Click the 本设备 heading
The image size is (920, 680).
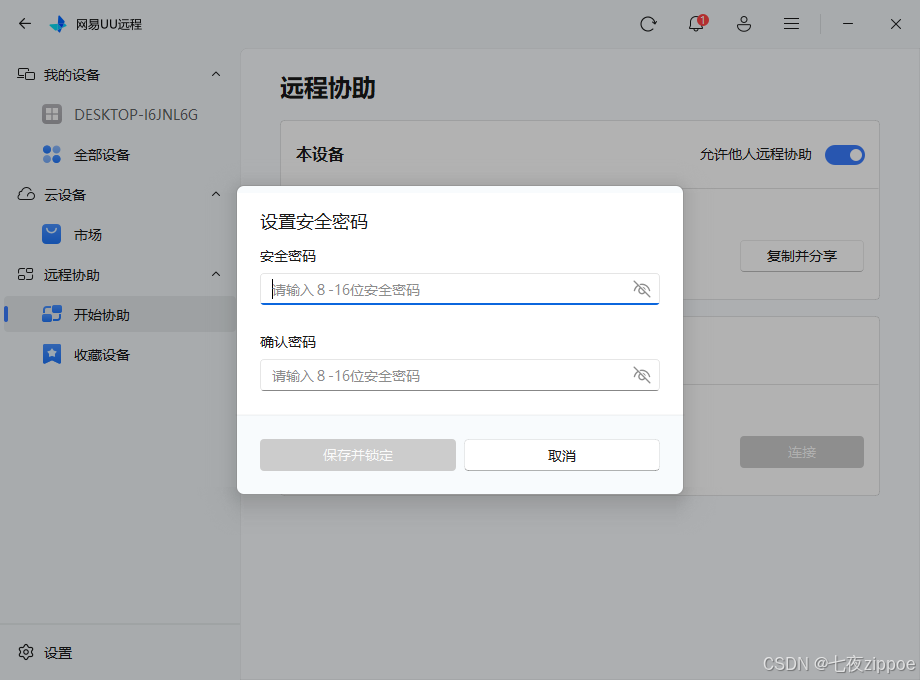click(x=320, y=154)
